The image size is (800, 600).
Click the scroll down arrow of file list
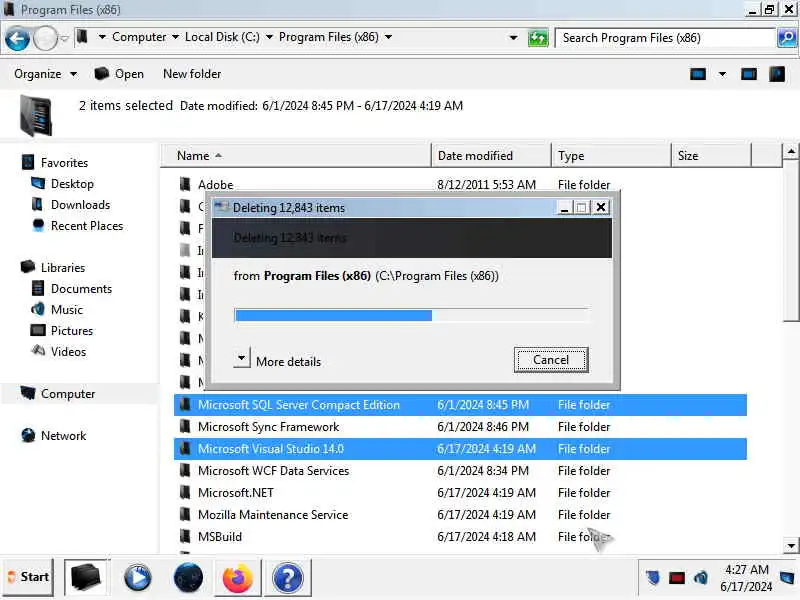click(x=791, y=545)
